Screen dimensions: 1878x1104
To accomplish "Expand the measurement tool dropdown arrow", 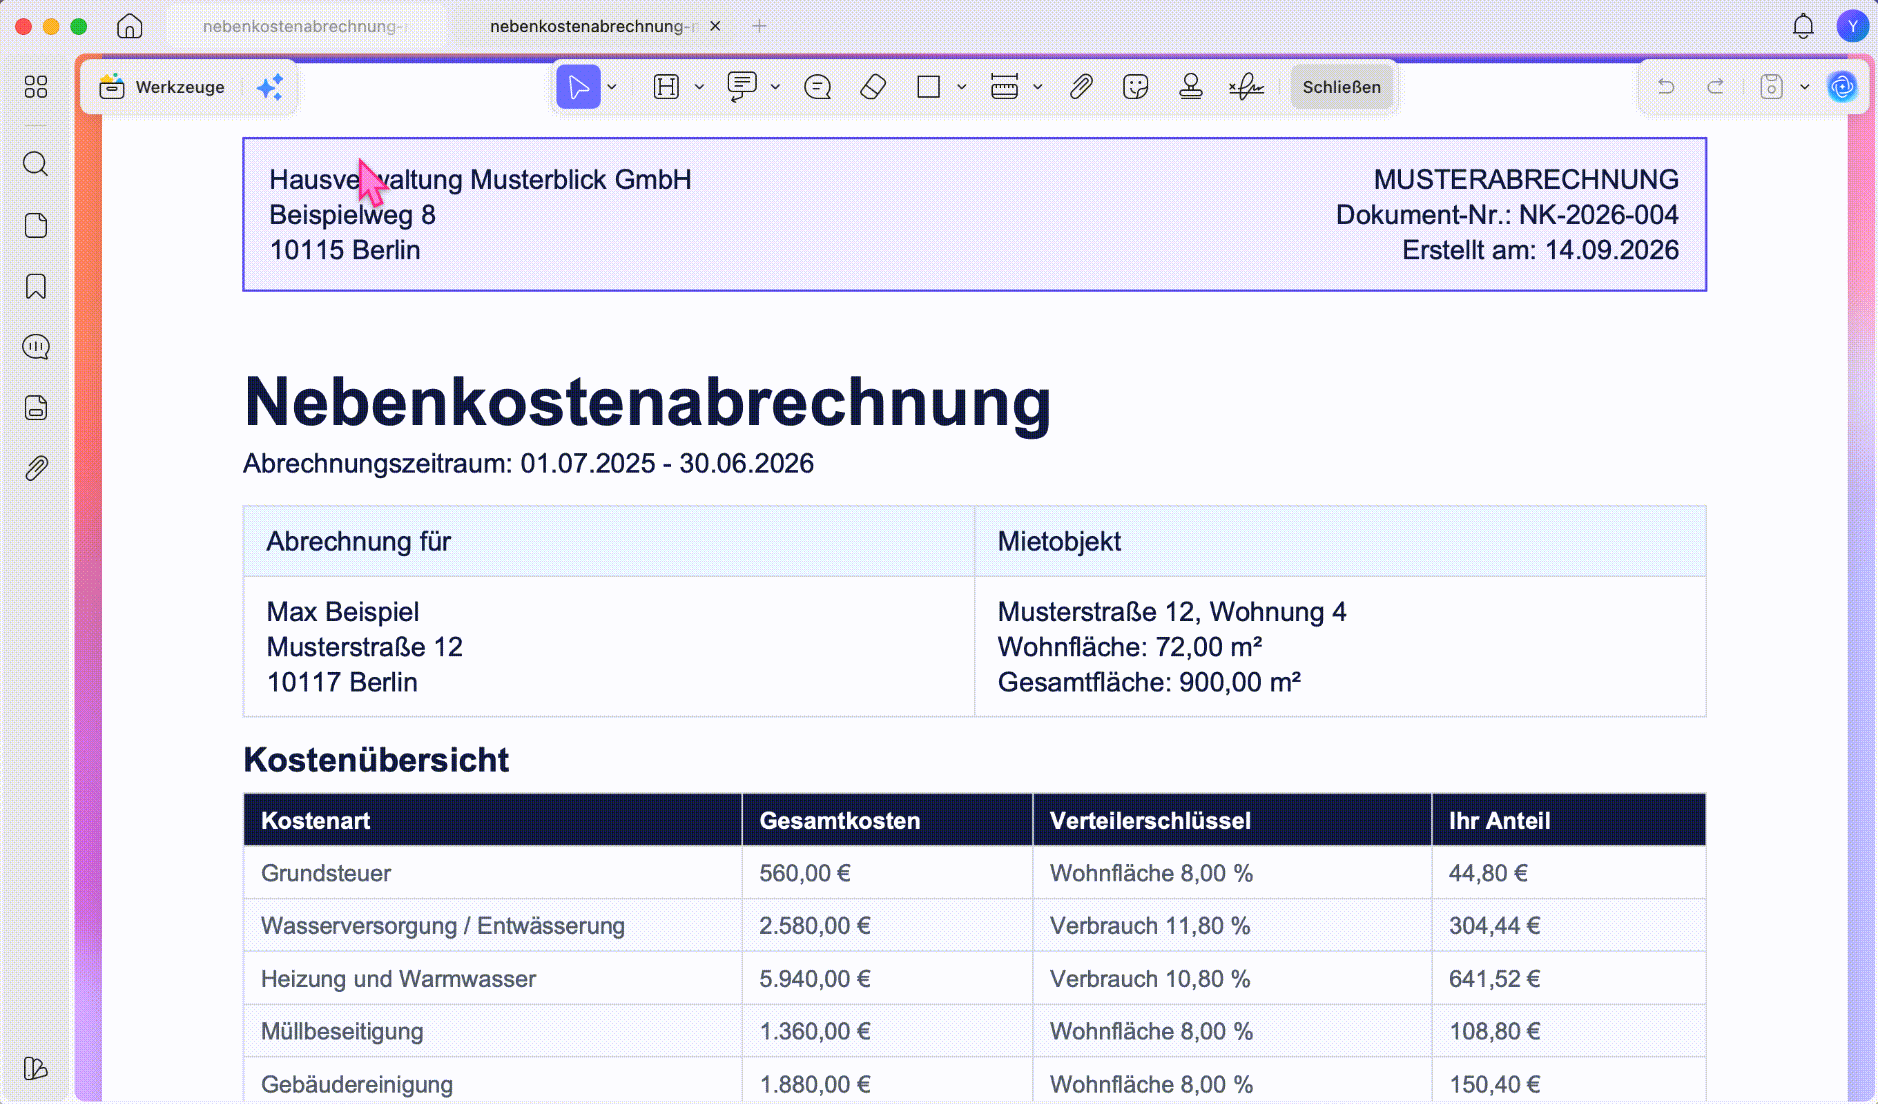I will point(1038,87).
